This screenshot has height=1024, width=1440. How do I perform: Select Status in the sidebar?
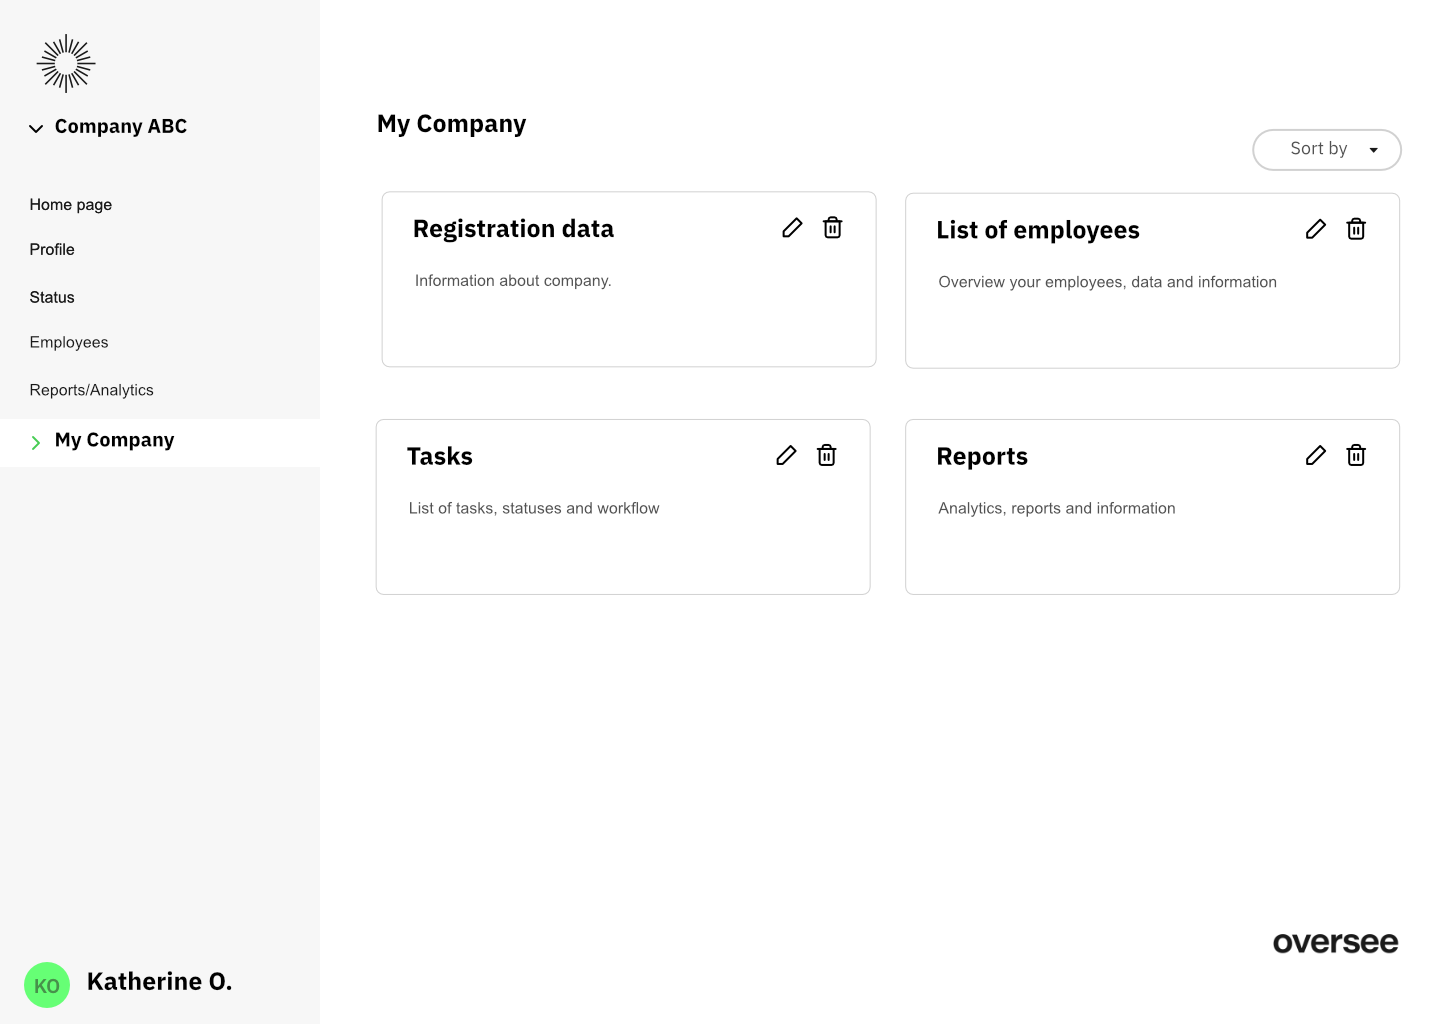(x=52, y=297)
